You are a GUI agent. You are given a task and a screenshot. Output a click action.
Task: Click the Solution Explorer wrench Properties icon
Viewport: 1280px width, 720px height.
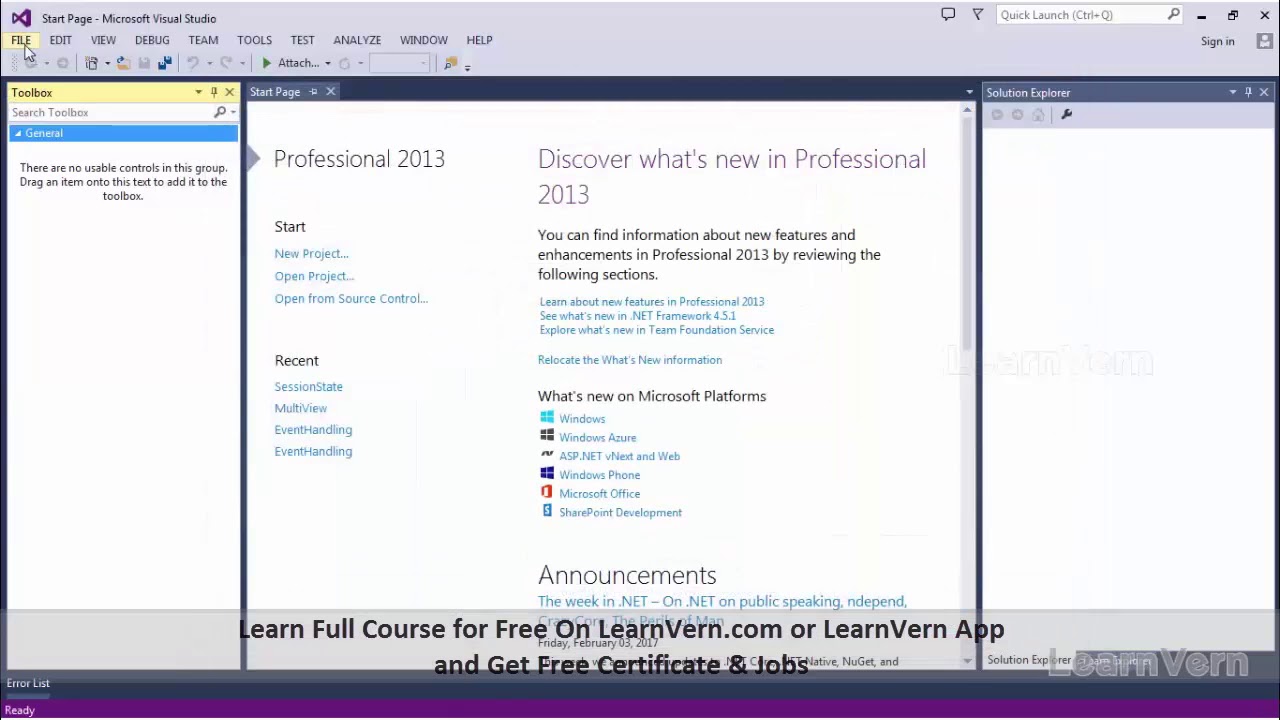tap(1066, 115)
